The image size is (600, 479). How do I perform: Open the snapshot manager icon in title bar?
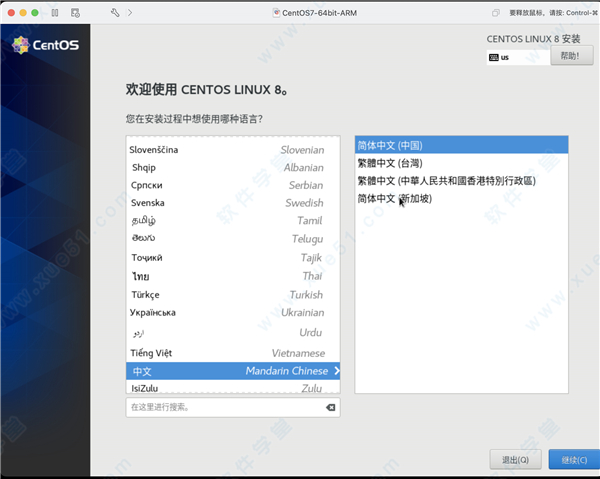click(75, 13)
